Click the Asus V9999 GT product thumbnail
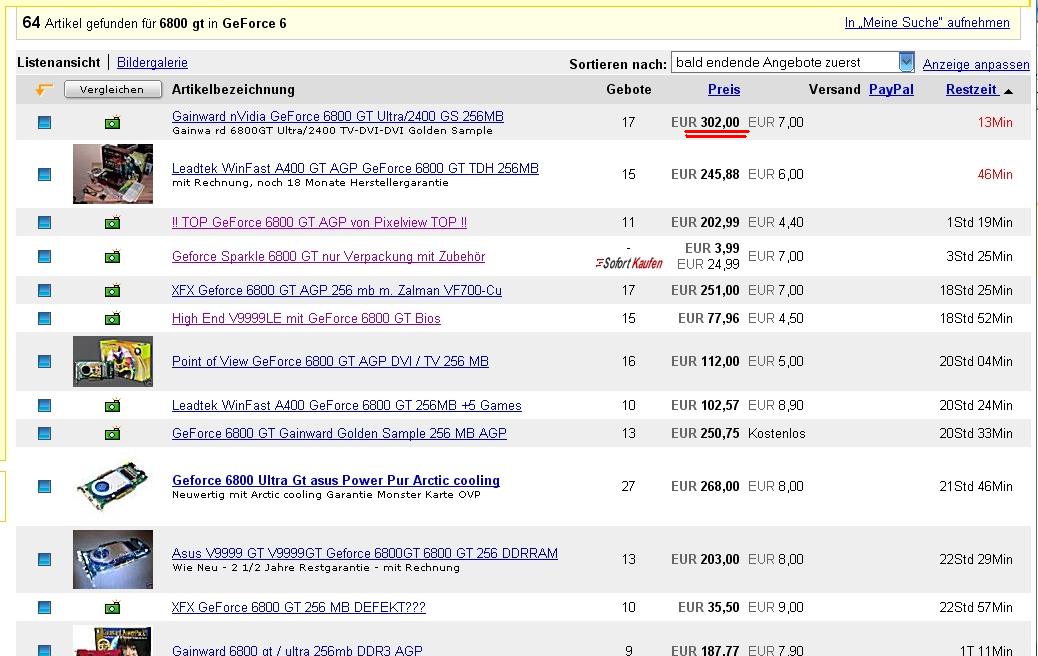The image size is (1038, 656). (113, 559)
